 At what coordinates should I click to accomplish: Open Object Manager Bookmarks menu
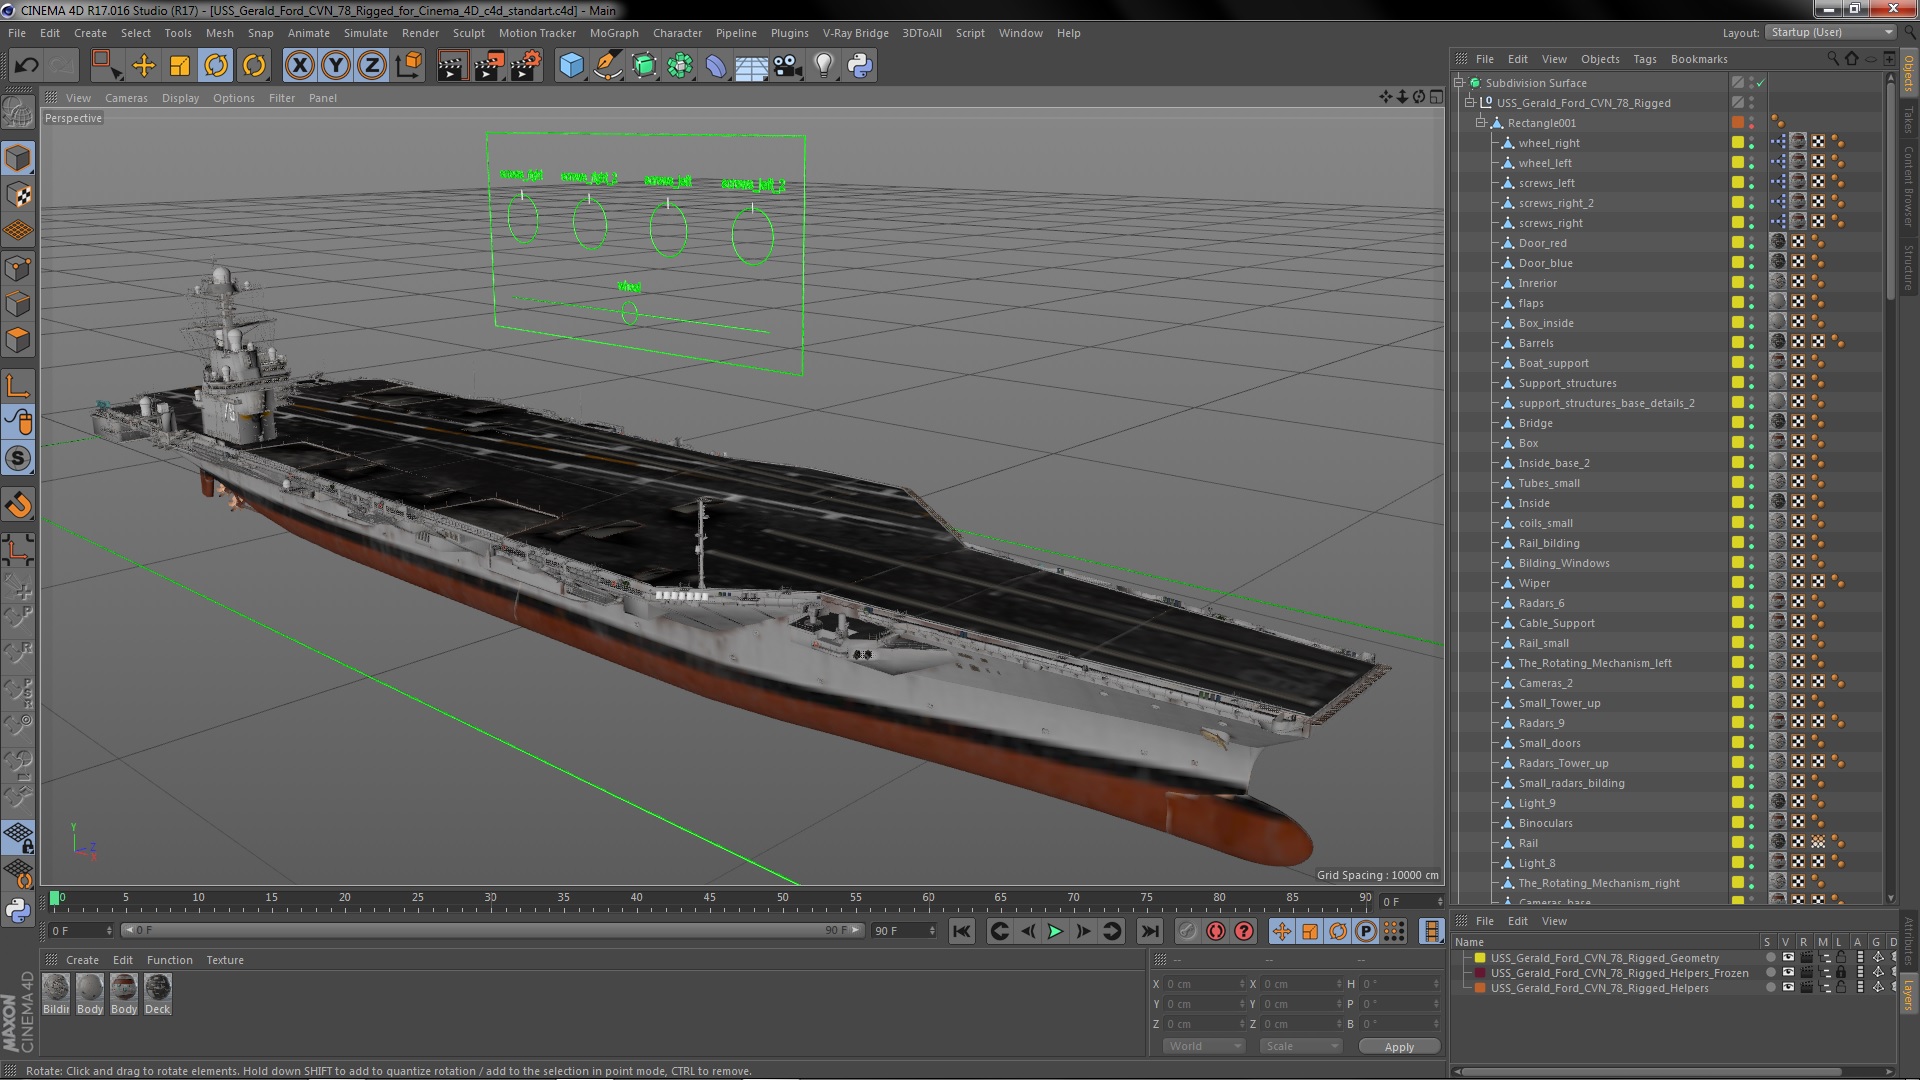(1699, 59)
